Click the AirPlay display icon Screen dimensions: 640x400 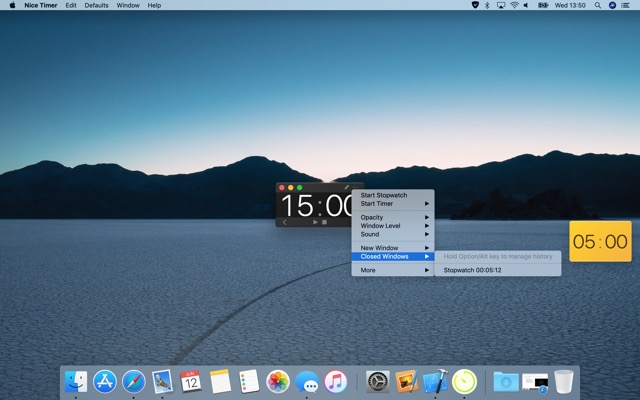[x=501, y=5]
